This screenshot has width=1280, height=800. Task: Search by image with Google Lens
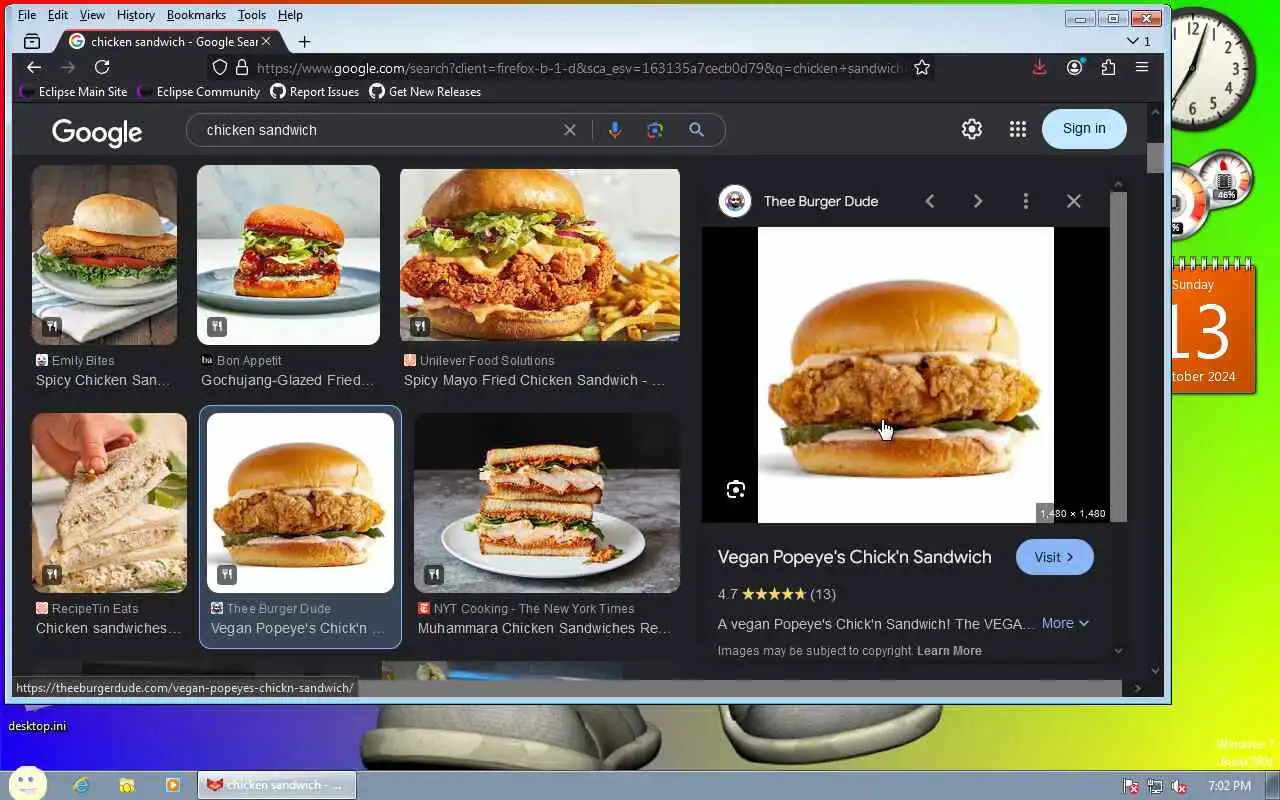click(655, 130)
